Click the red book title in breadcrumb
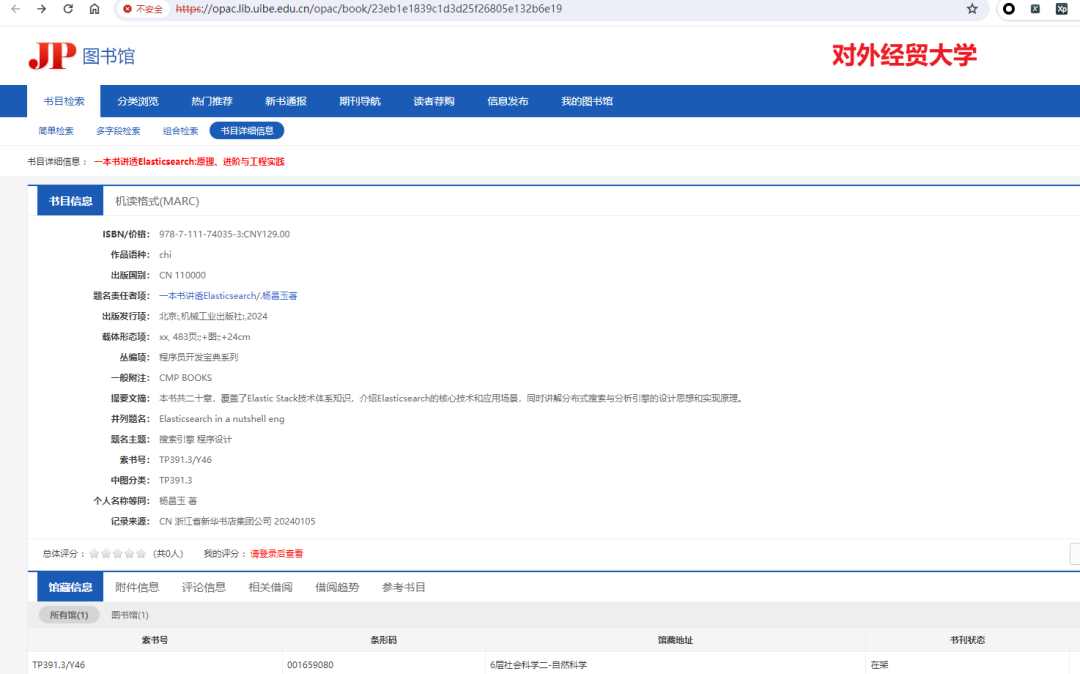 tap(189, 162)
